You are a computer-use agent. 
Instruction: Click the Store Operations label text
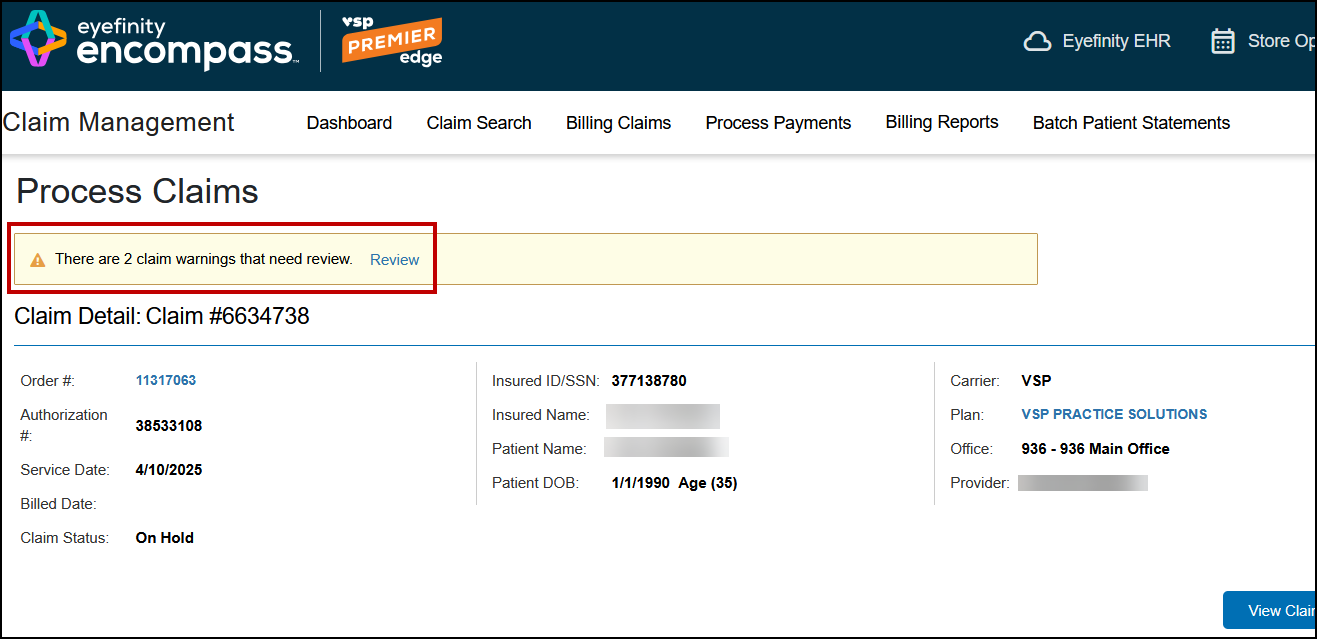(x=1281, y=41)
